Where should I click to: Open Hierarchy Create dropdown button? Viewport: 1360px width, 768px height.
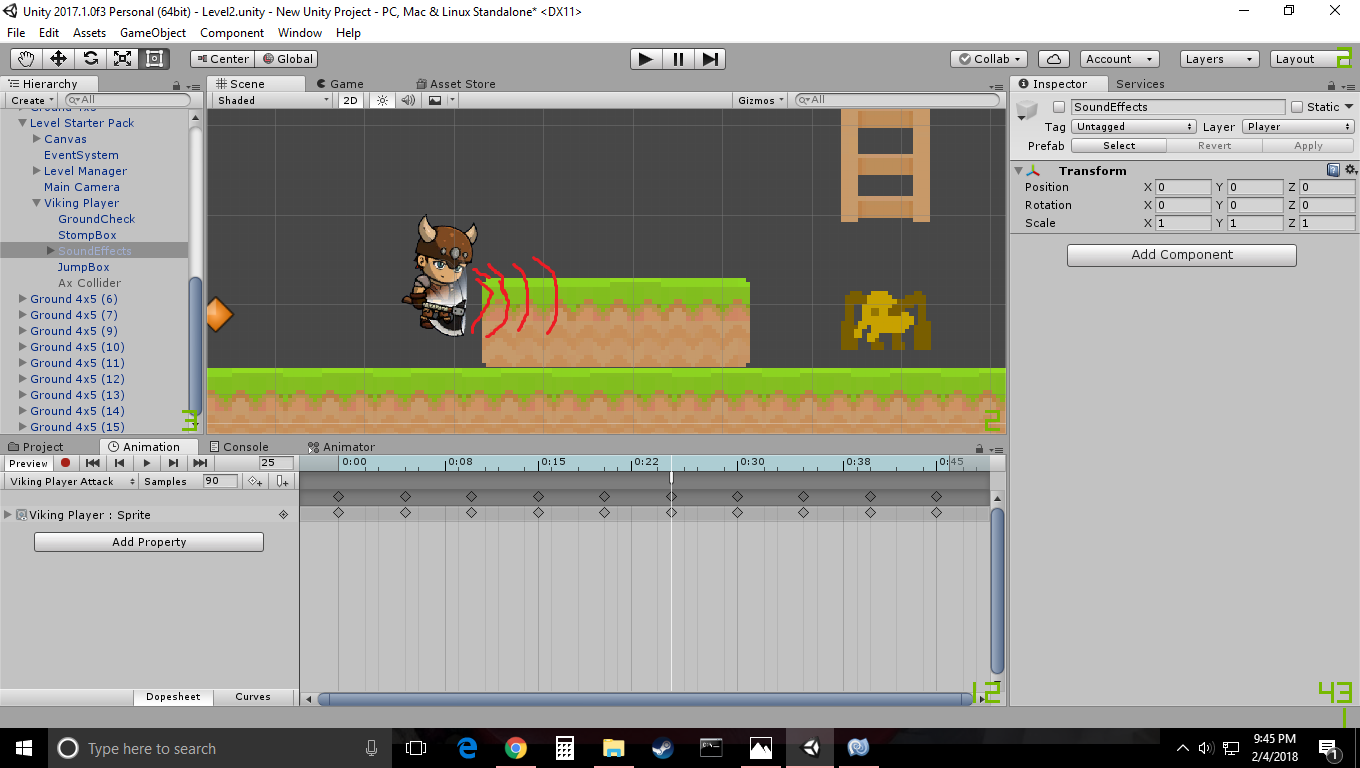[x=31, y=100]
